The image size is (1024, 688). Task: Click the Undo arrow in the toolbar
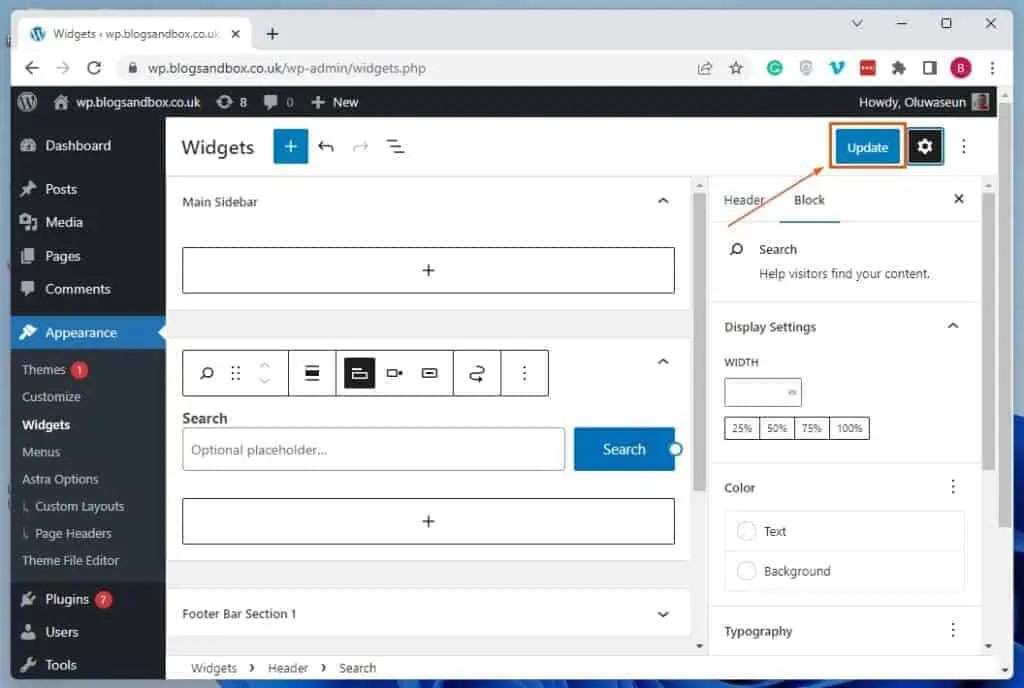[x=326, y=146]
